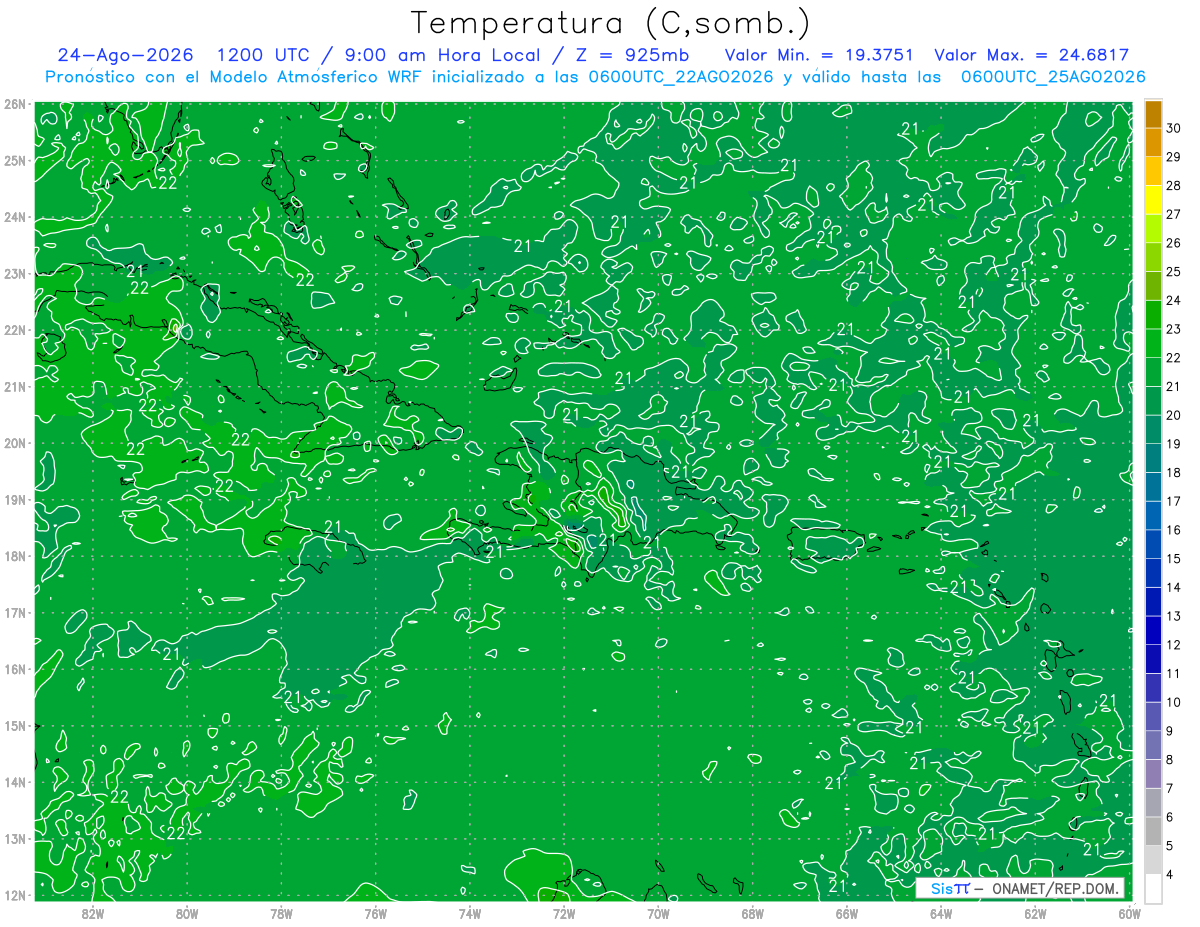Click the "70W" longitude axis label
This screenshot has width=1200, height=927.
point(658,914)
